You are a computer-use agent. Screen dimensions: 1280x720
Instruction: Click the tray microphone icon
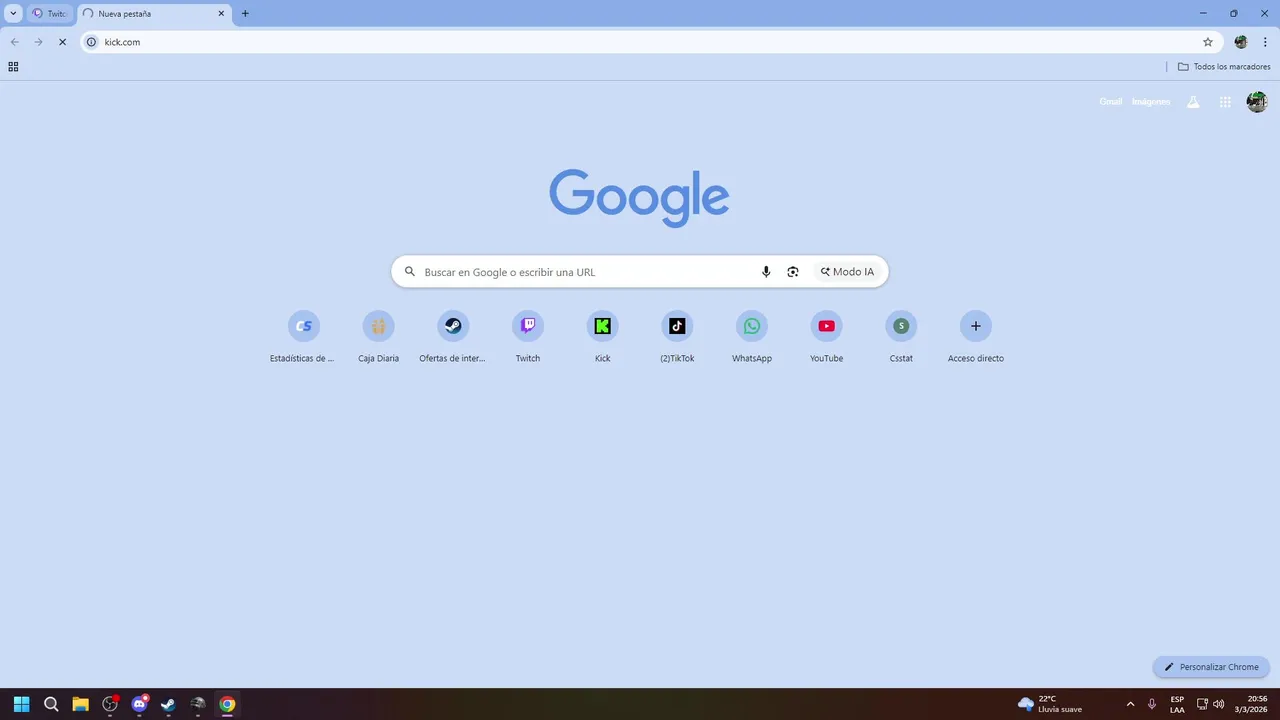pyautogui.click(x=1152, y=704)
